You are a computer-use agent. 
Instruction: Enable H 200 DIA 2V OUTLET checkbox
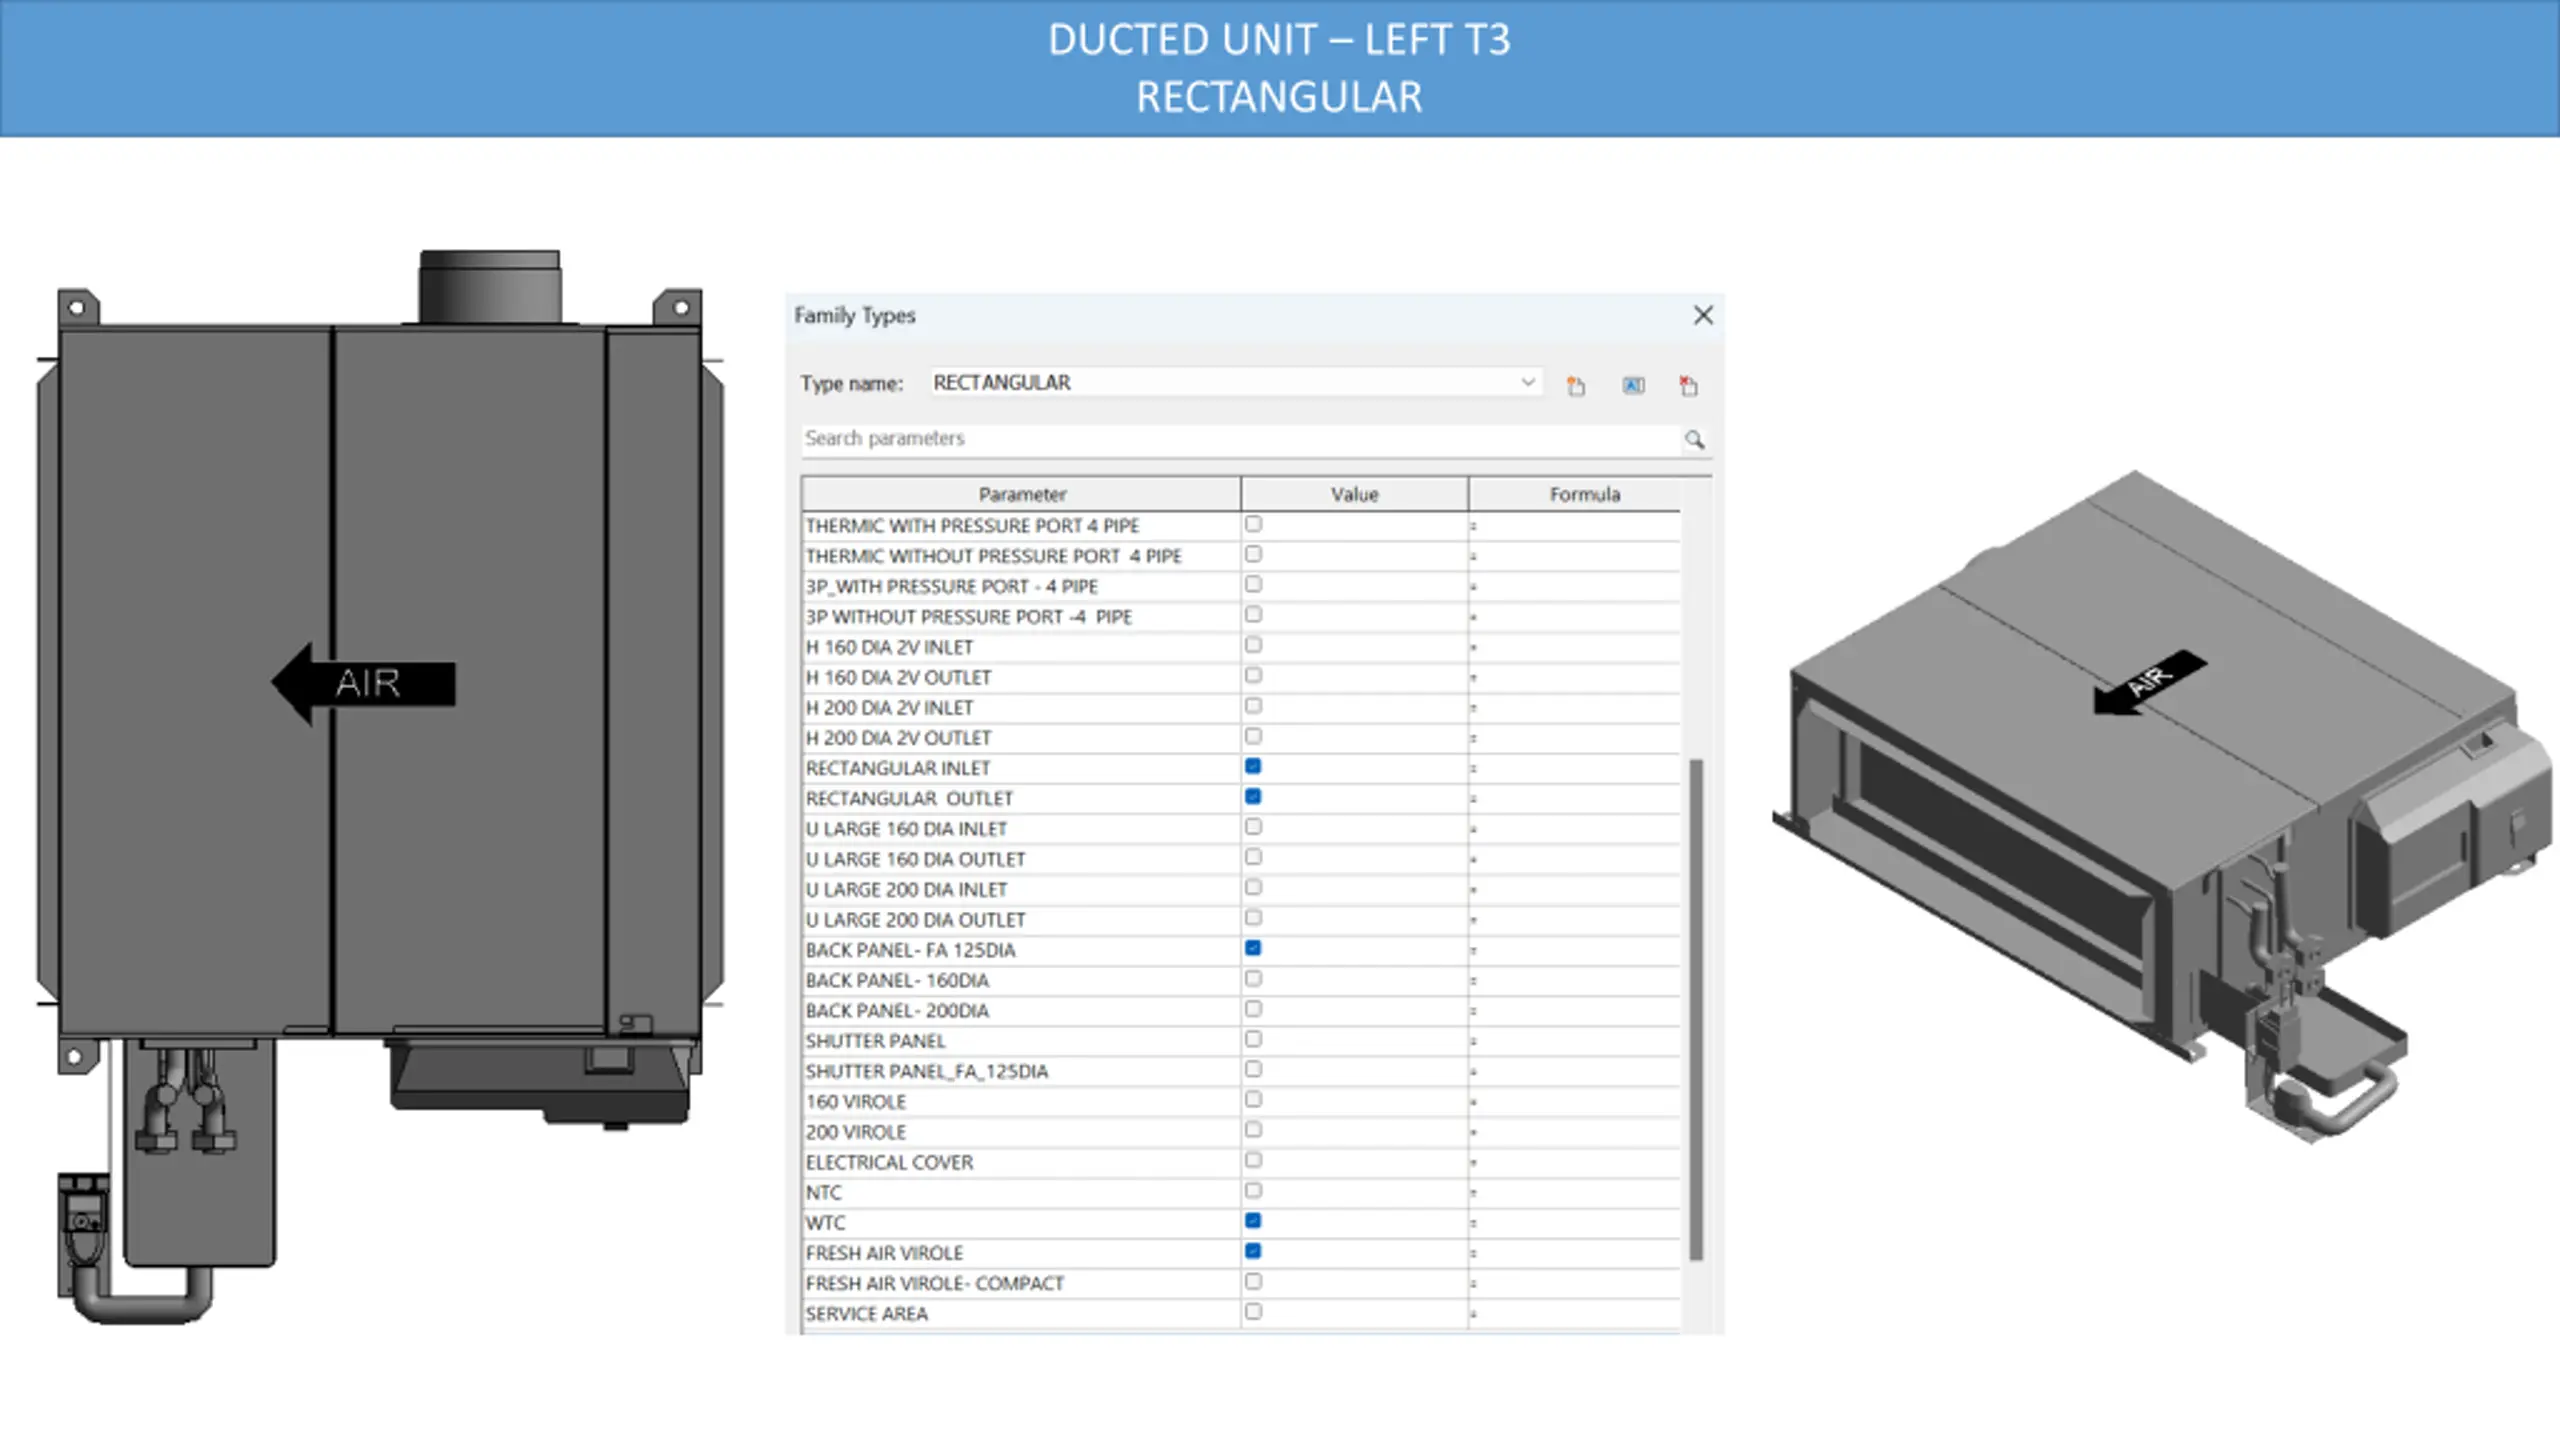pos(1253,736)
